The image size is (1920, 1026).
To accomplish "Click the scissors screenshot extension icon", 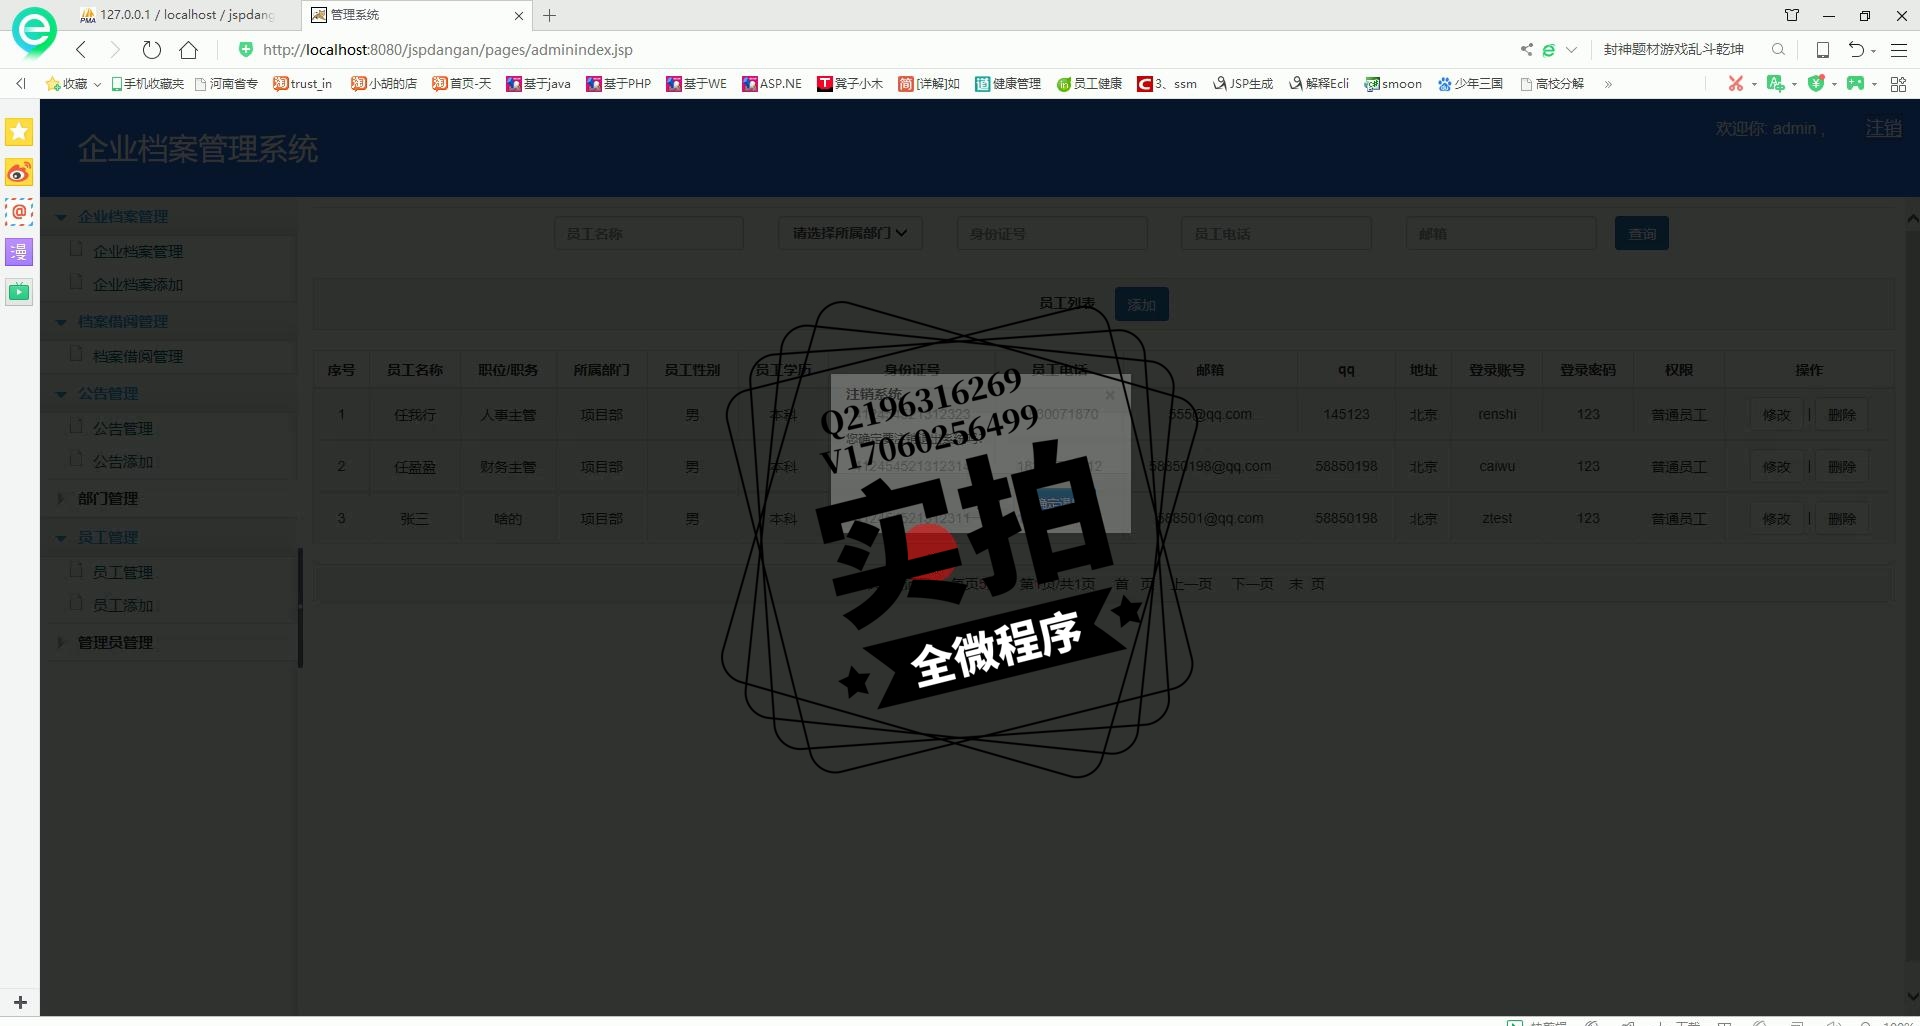I will point(1736,84).
